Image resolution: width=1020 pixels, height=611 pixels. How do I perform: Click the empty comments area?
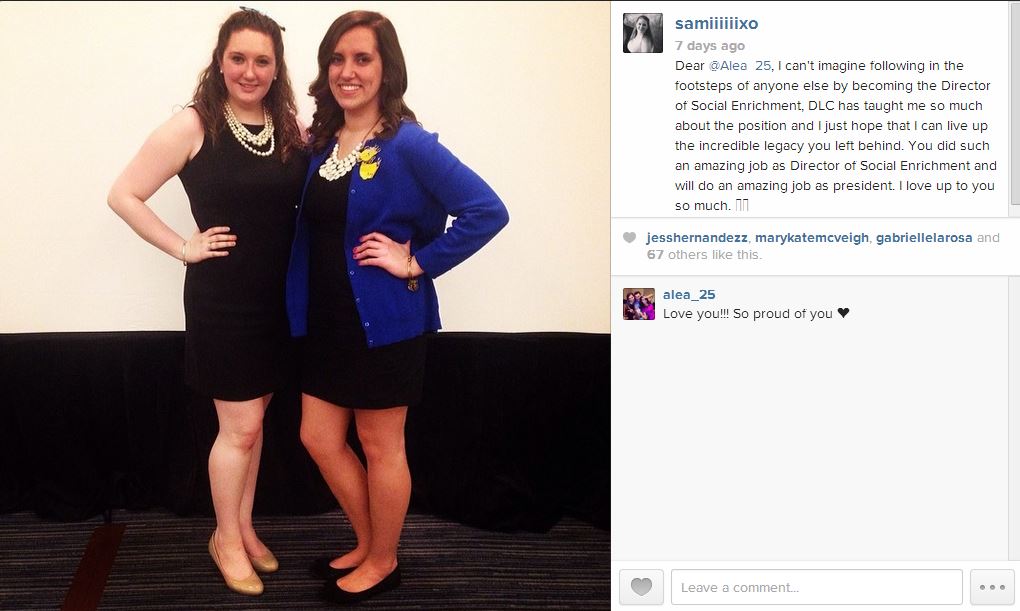point(815,442)
